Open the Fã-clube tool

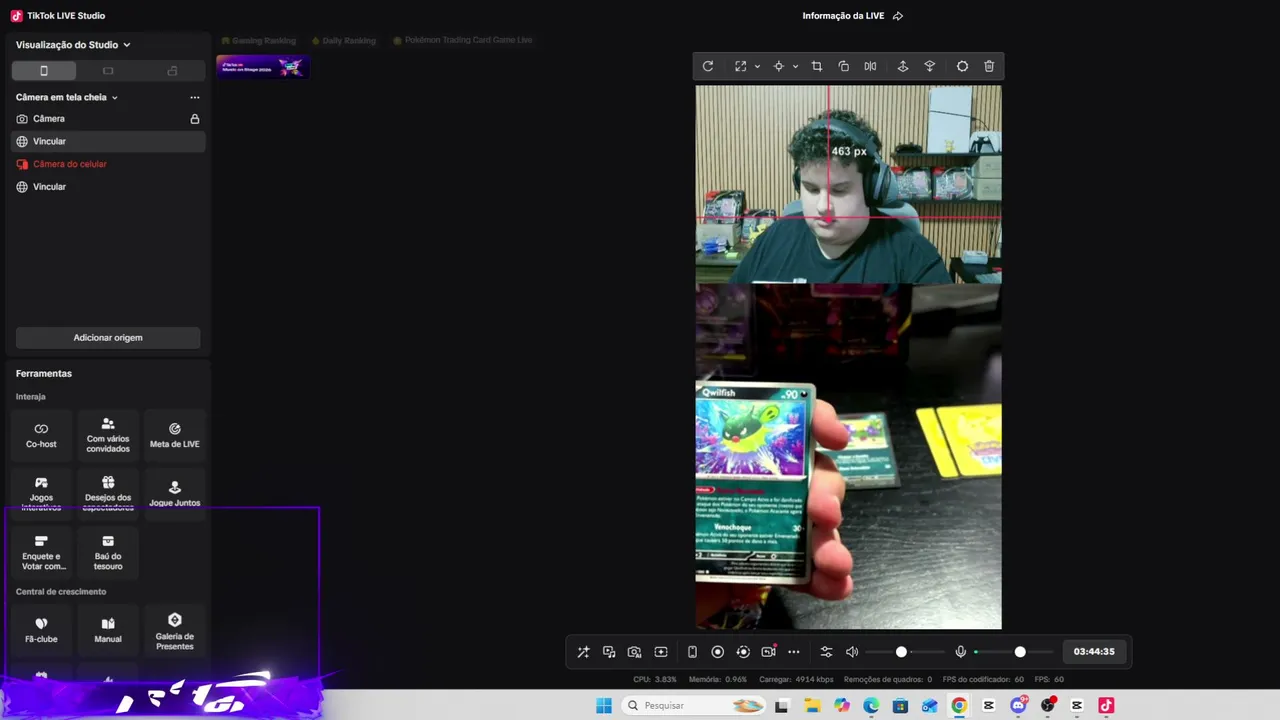click(x=41, y=630)
